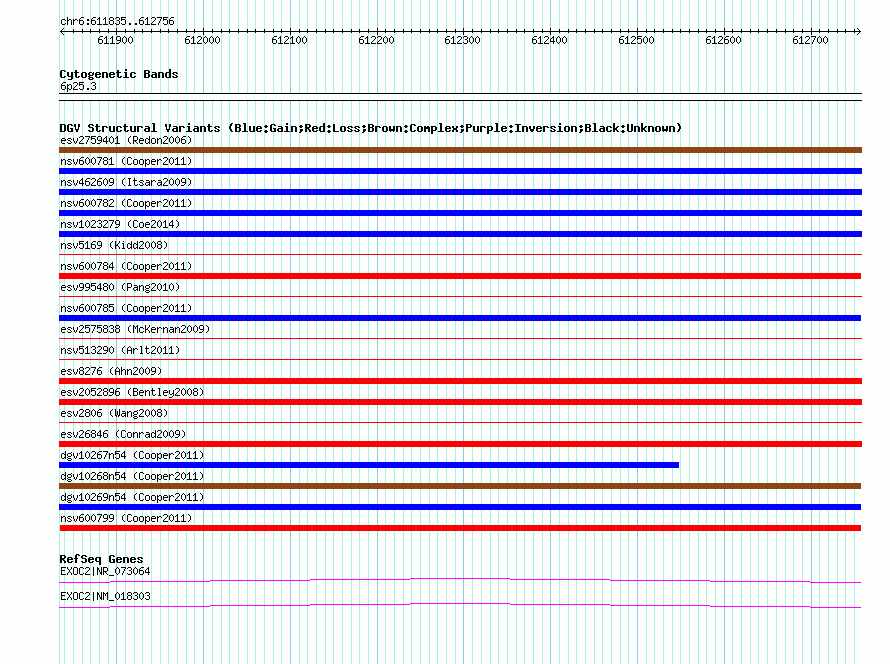890x664 pixels.
Task: Click the 612700 ruler tick label
Action: click(x=810, y=40)
